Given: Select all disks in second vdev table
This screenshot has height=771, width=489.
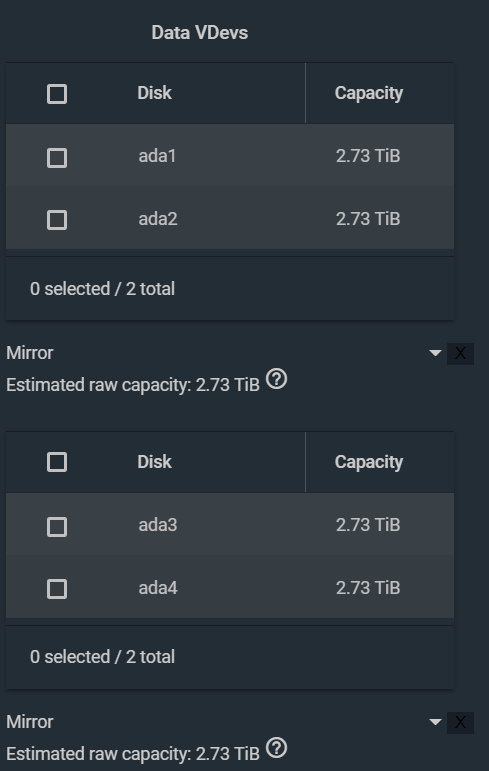Looking at the screenshot, I should [x=57, y=462].
